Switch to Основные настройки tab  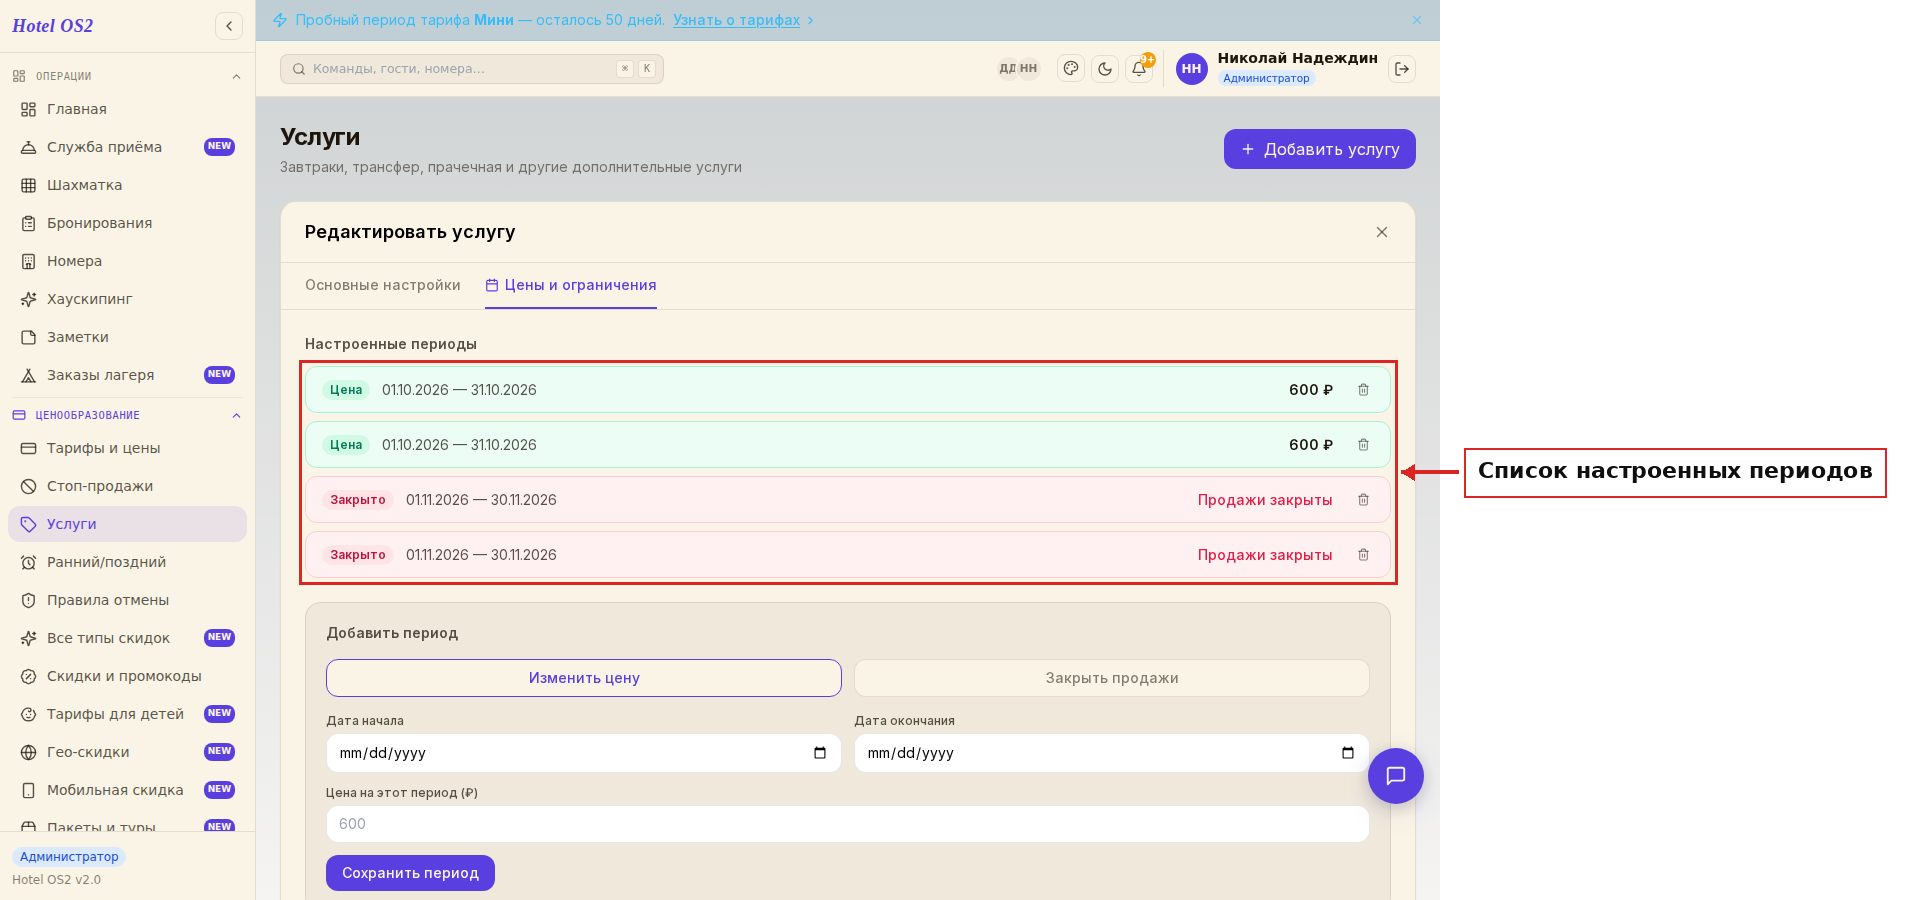tap(383, 285)
